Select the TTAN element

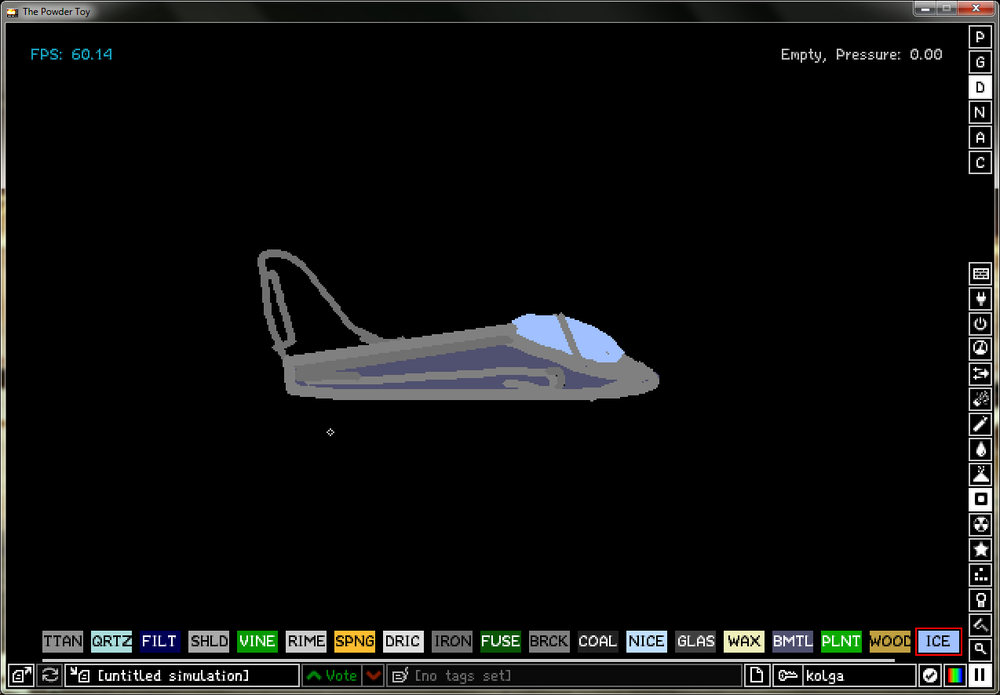62,641
